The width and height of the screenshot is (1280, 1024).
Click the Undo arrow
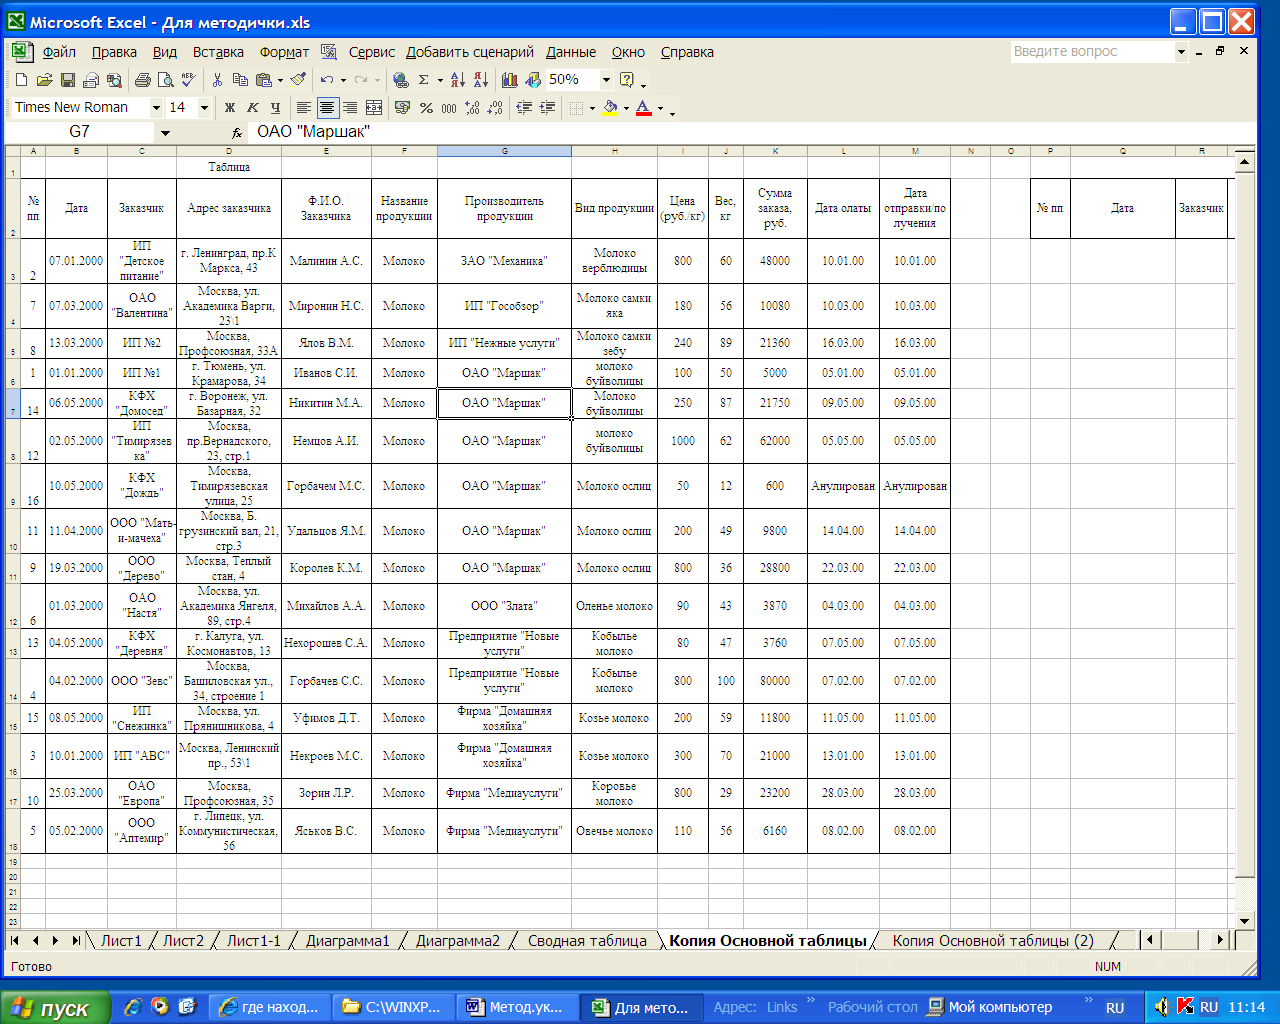pyautogui.click(x=327, y=80)
